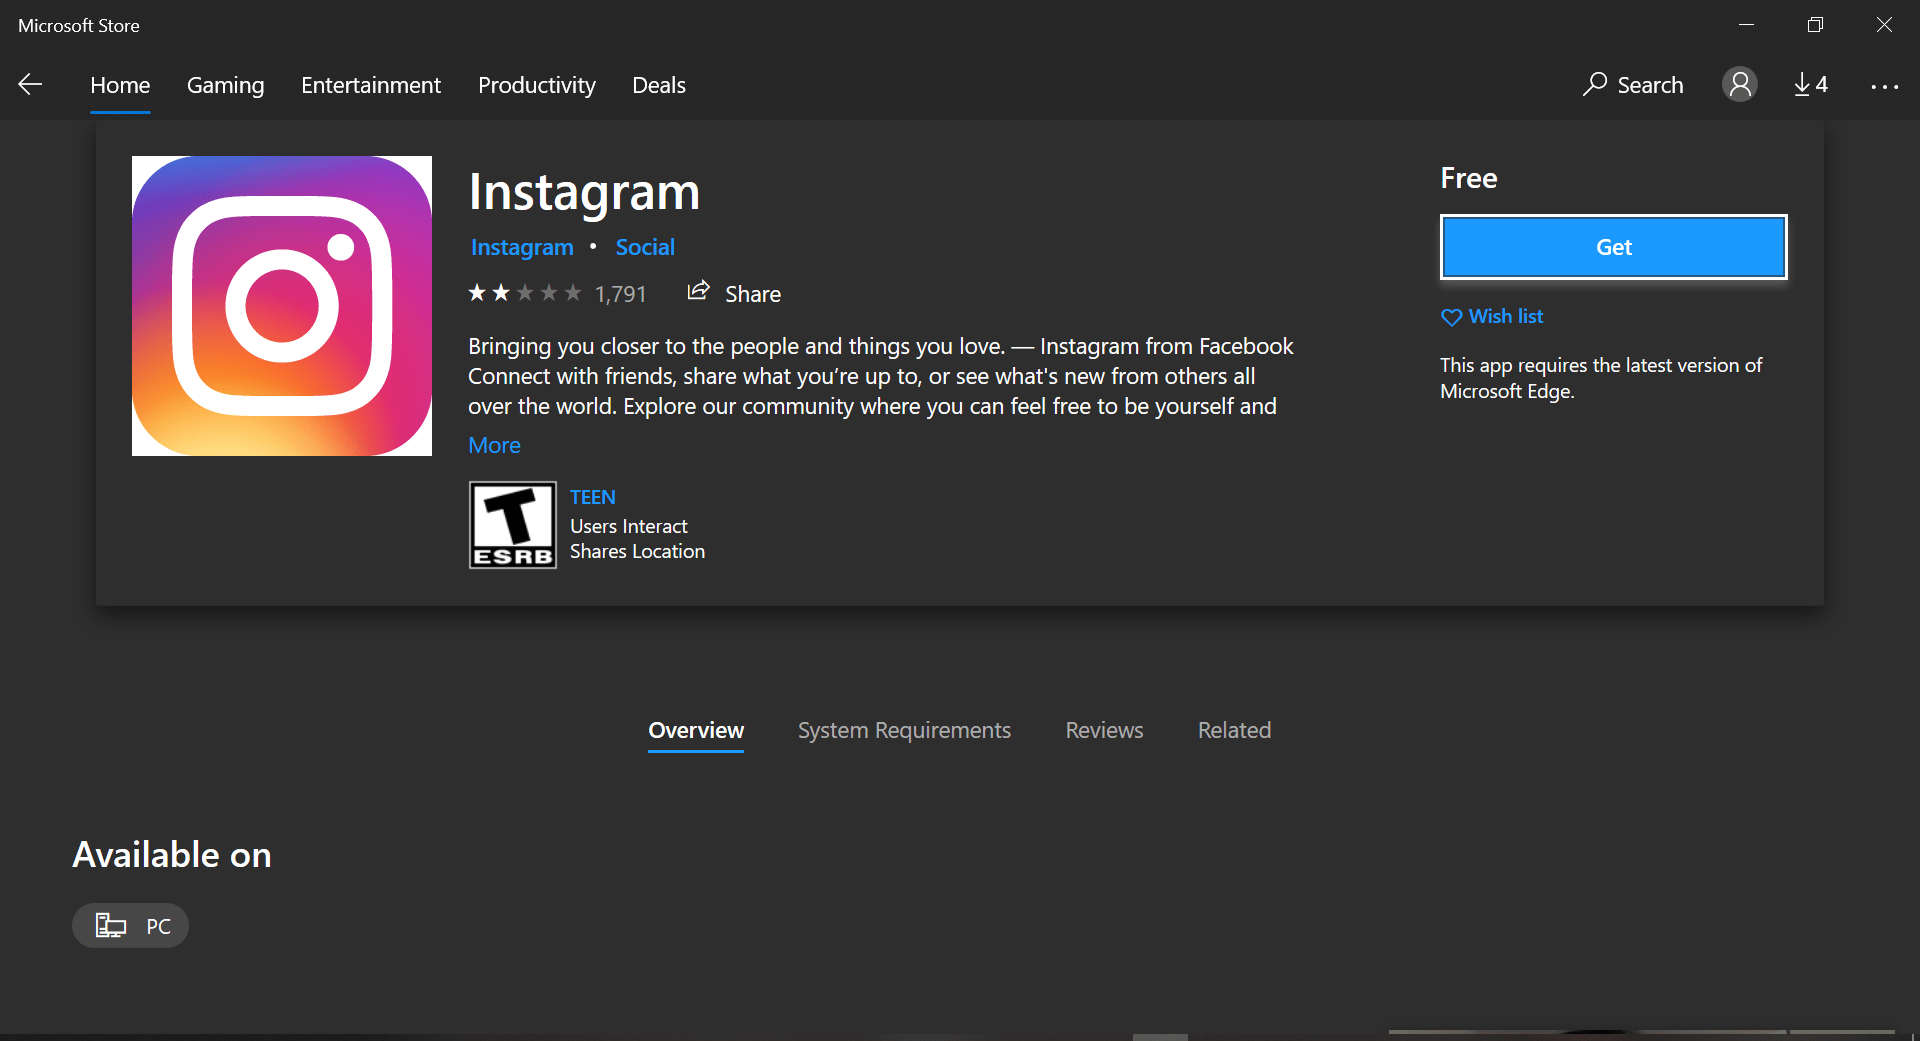Click the star rating for Instagram
This screenshot has height=1041, width=1920.
pos(524,293)
